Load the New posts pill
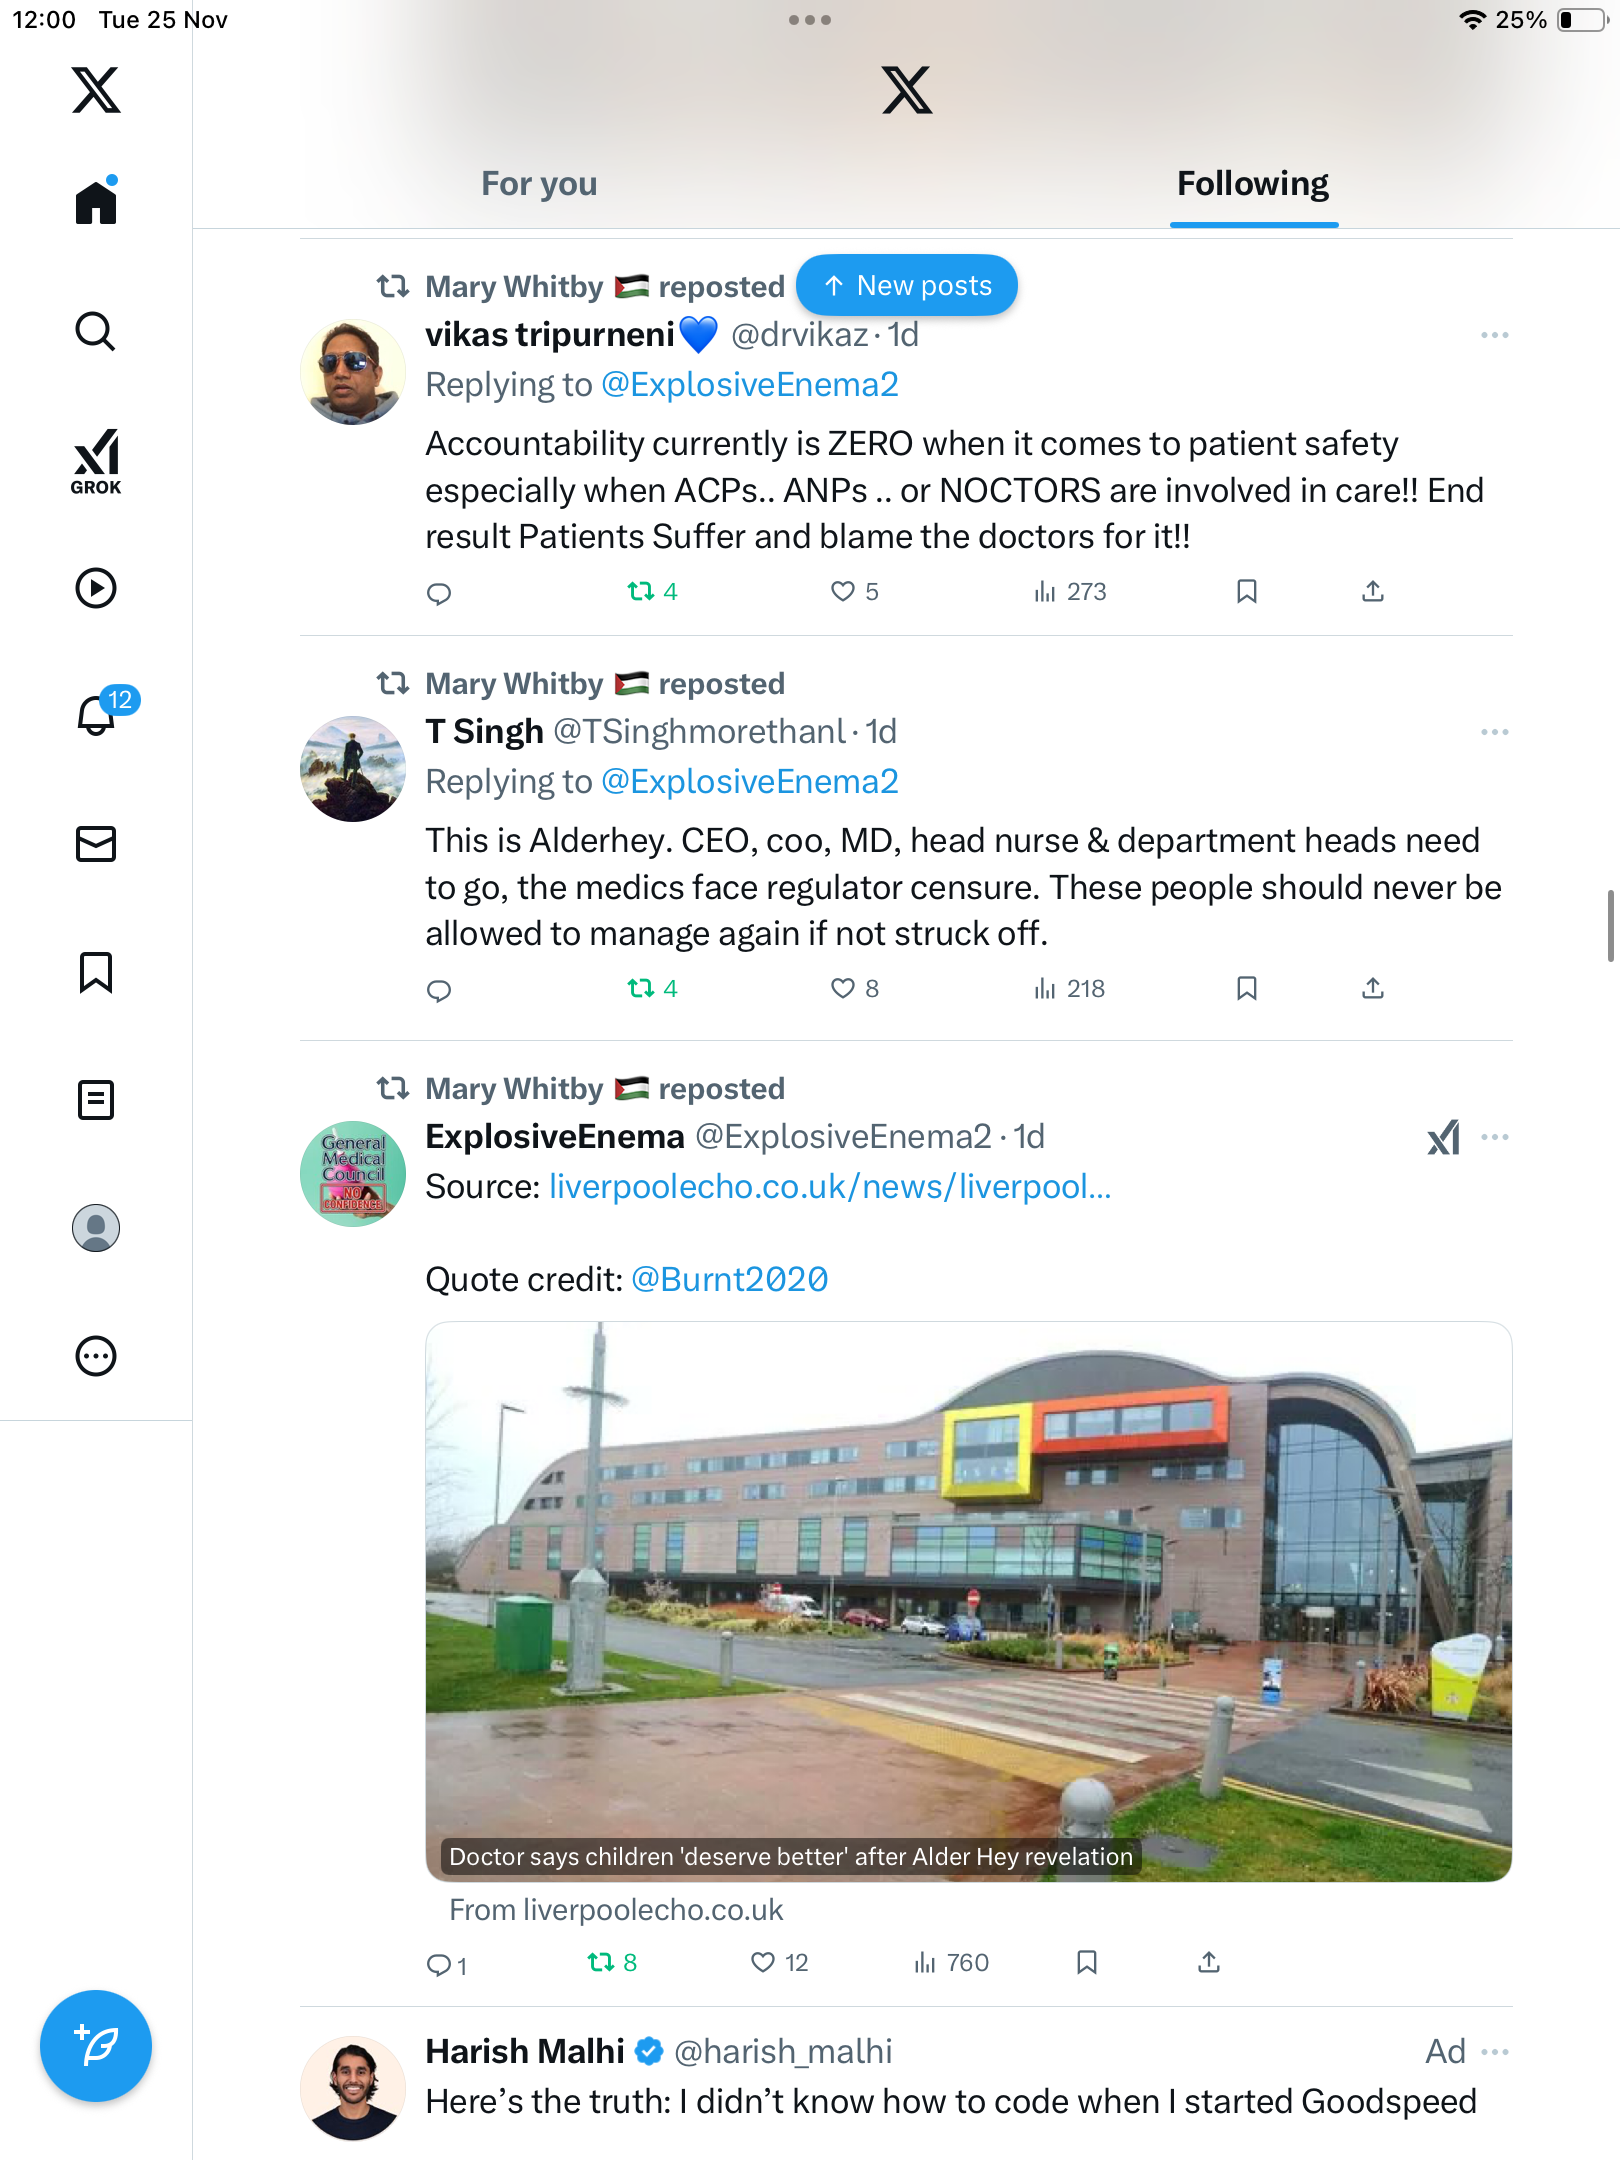1620x2160 pixels. (x=907, y=286)
